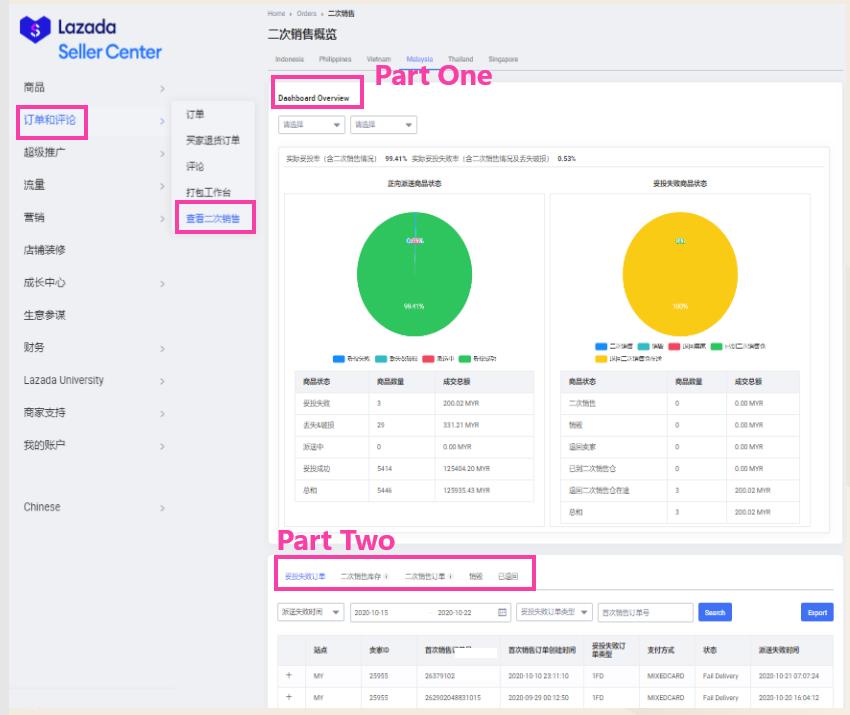
Task: Switch to the Malaysia country tab
Action: tap(420, 59)
